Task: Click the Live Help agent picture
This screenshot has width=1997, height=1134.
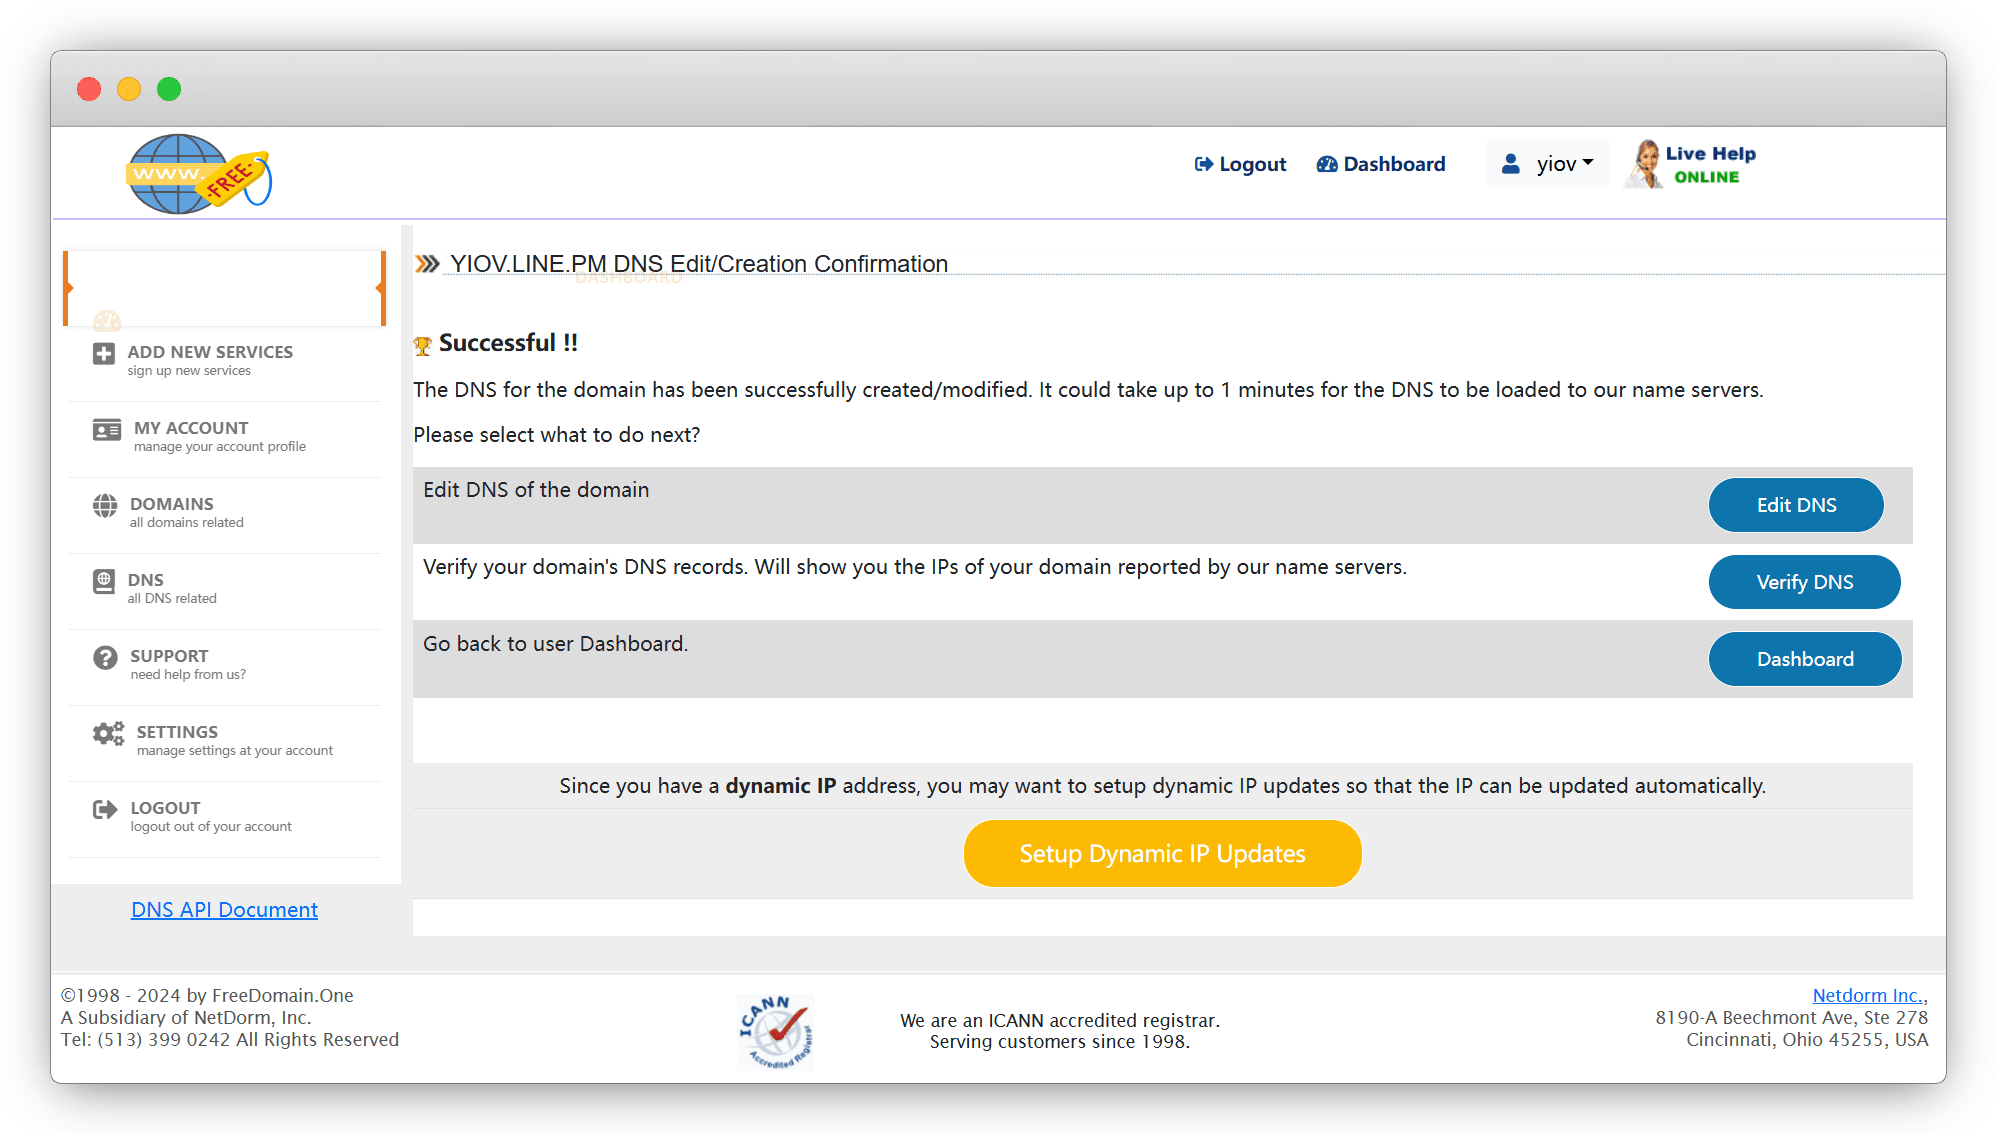Action: [1643, 164]
